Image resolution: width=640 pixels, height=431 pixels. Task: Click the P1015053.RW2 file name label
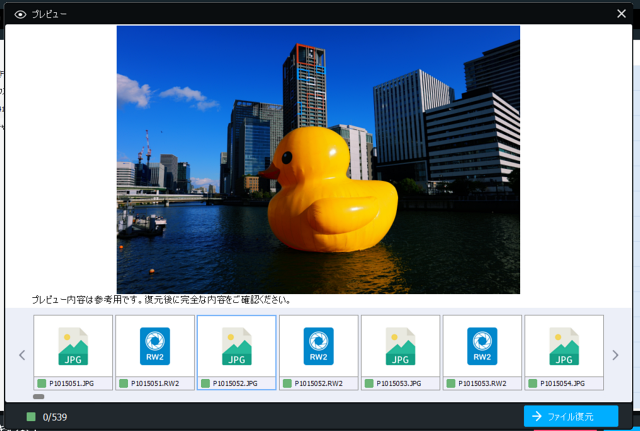pos(482,383)
